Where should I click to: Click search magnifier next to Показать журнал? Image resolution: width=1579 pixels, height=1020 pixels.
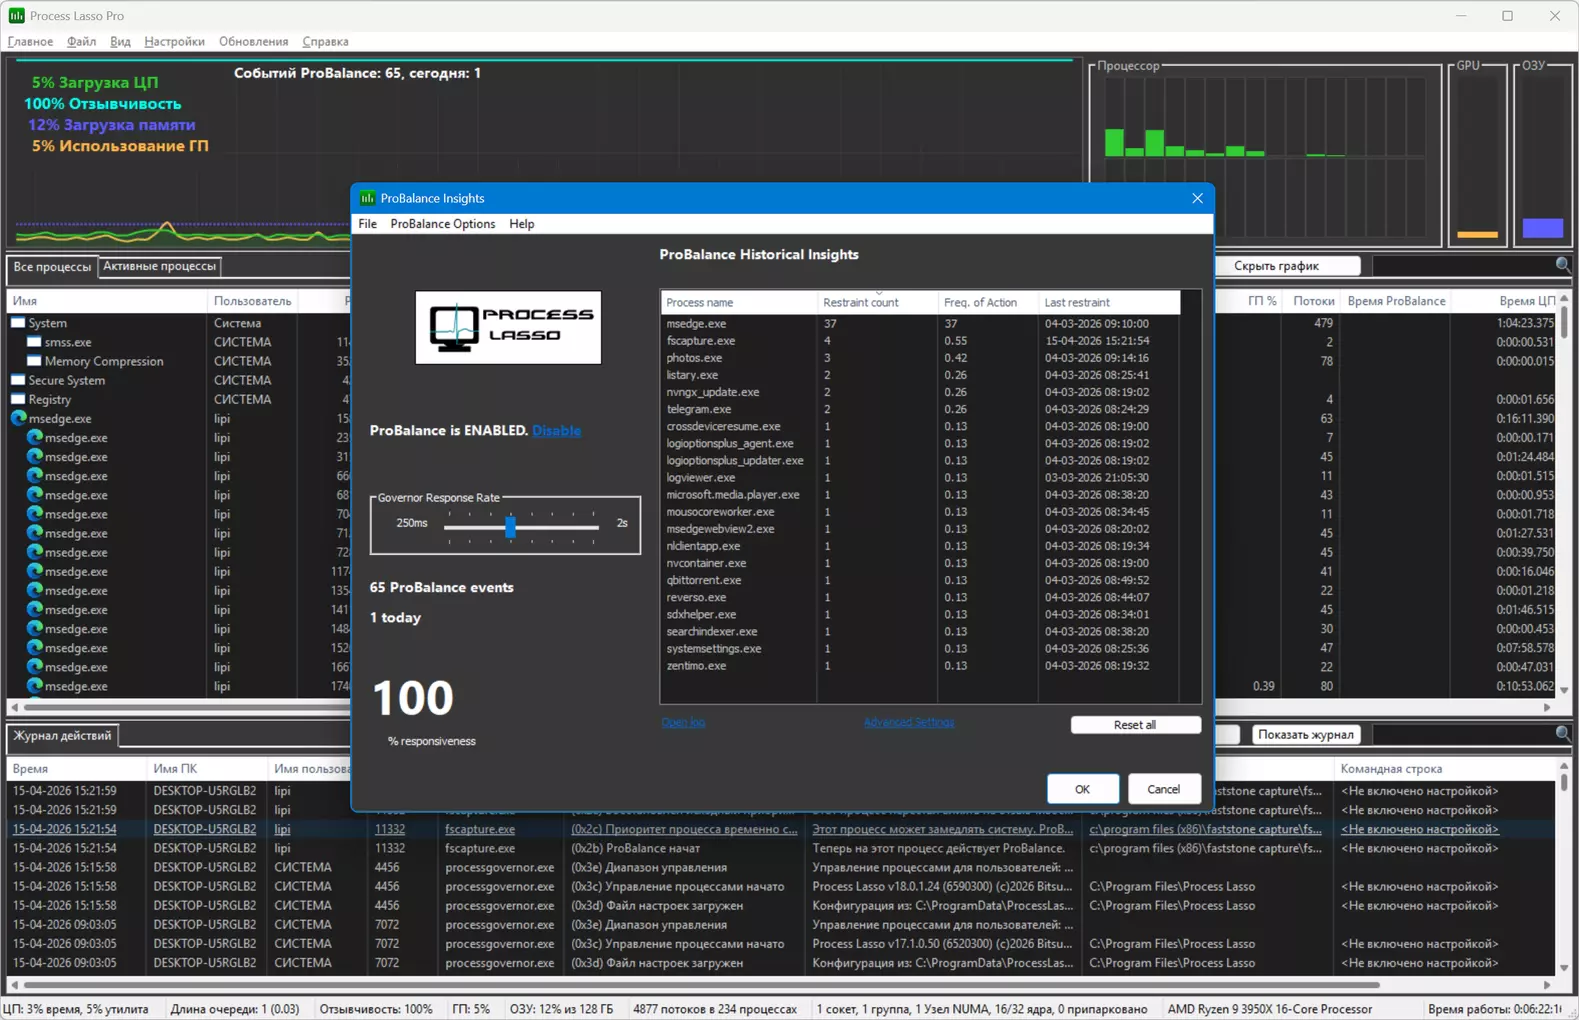(x=1562, y=734)
